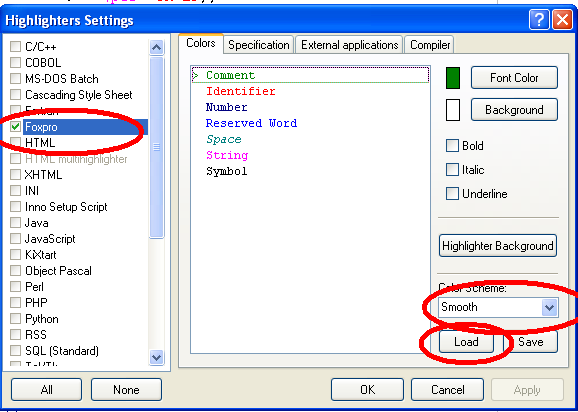This screenshot has width=578, height=412.
Task: Click the Background button
Action: click(514, 109)
